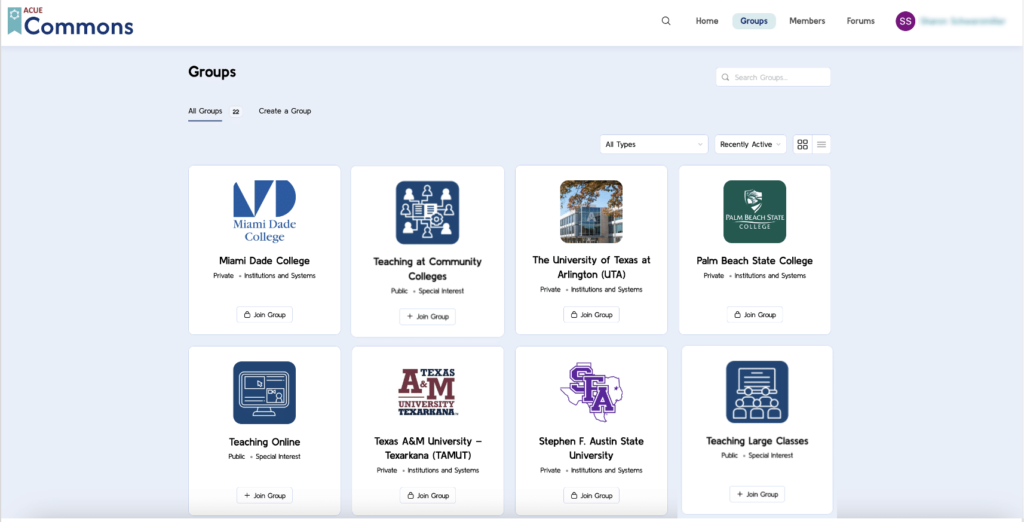Join the Teaching Online group
This screenshot has width=1024, height=522.
(264, 495)
